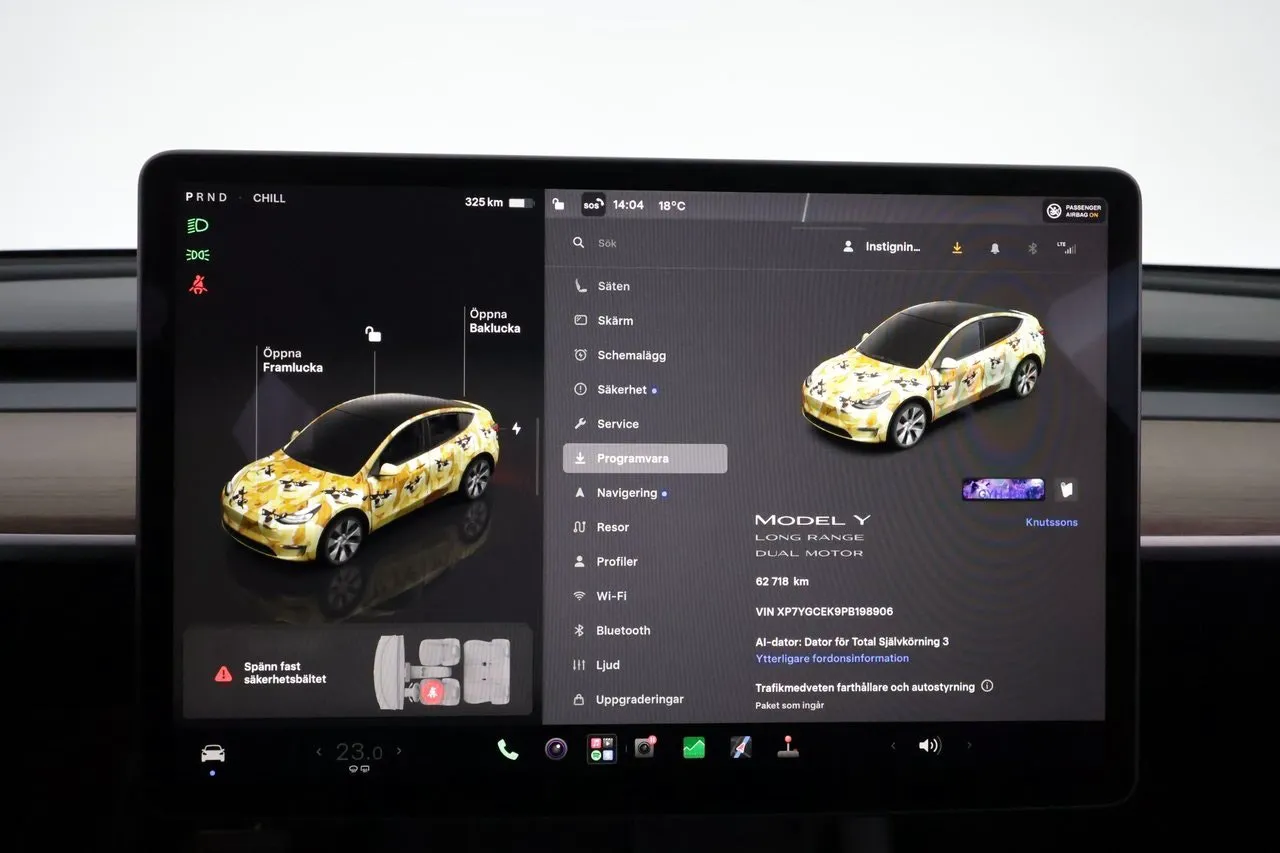Open climate controls via 23.0 temperature
The height and width of the screenshot is (853, 1280).
coord(358,752)
